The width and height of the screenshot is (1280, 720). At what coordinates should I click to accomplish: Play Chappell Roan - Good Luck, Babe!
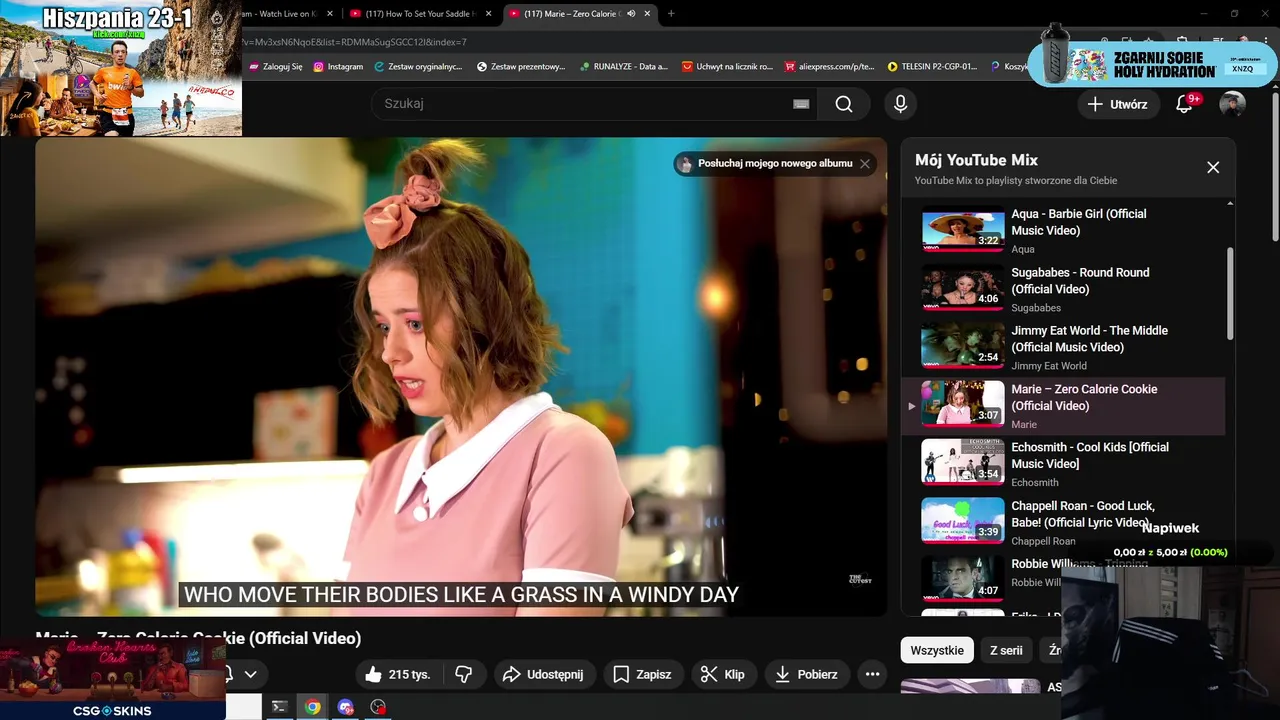[1083, 514]
